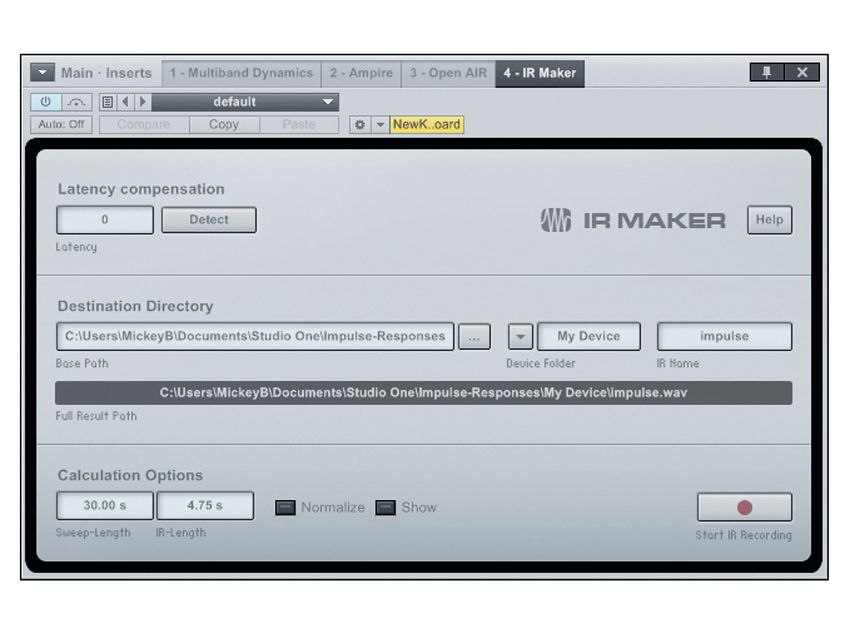Select the 4 - IR Maker tab
850x638 pixels.
coord(540,73)
